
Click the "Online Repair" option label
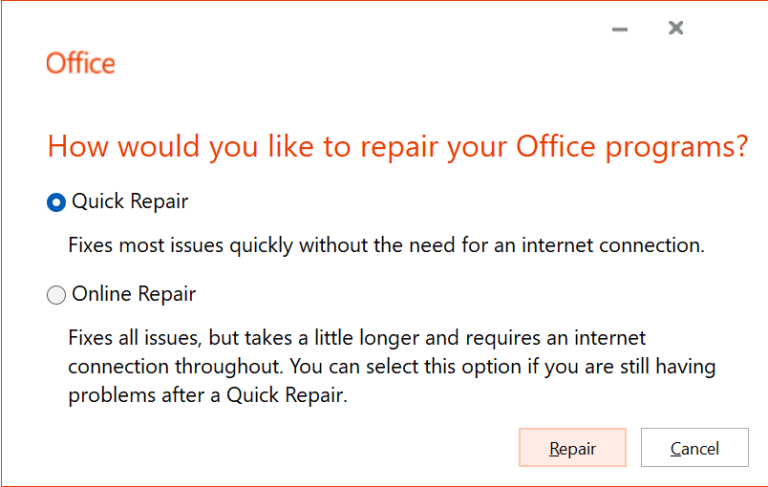134,294
